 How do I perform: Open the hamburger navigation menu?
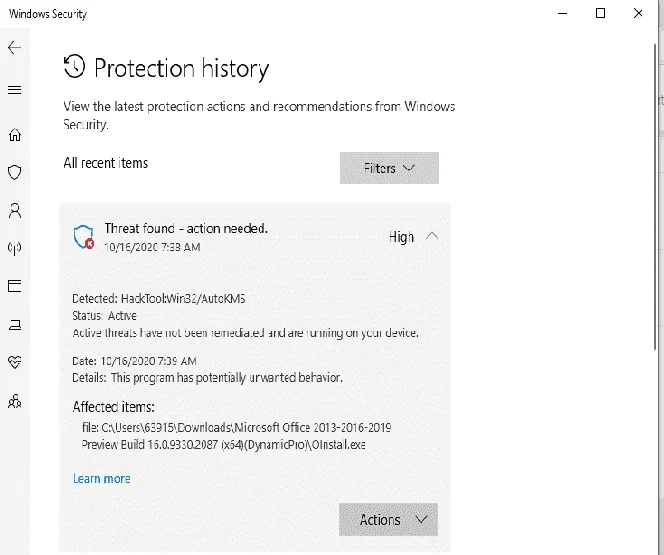click(x=14, y=90)
